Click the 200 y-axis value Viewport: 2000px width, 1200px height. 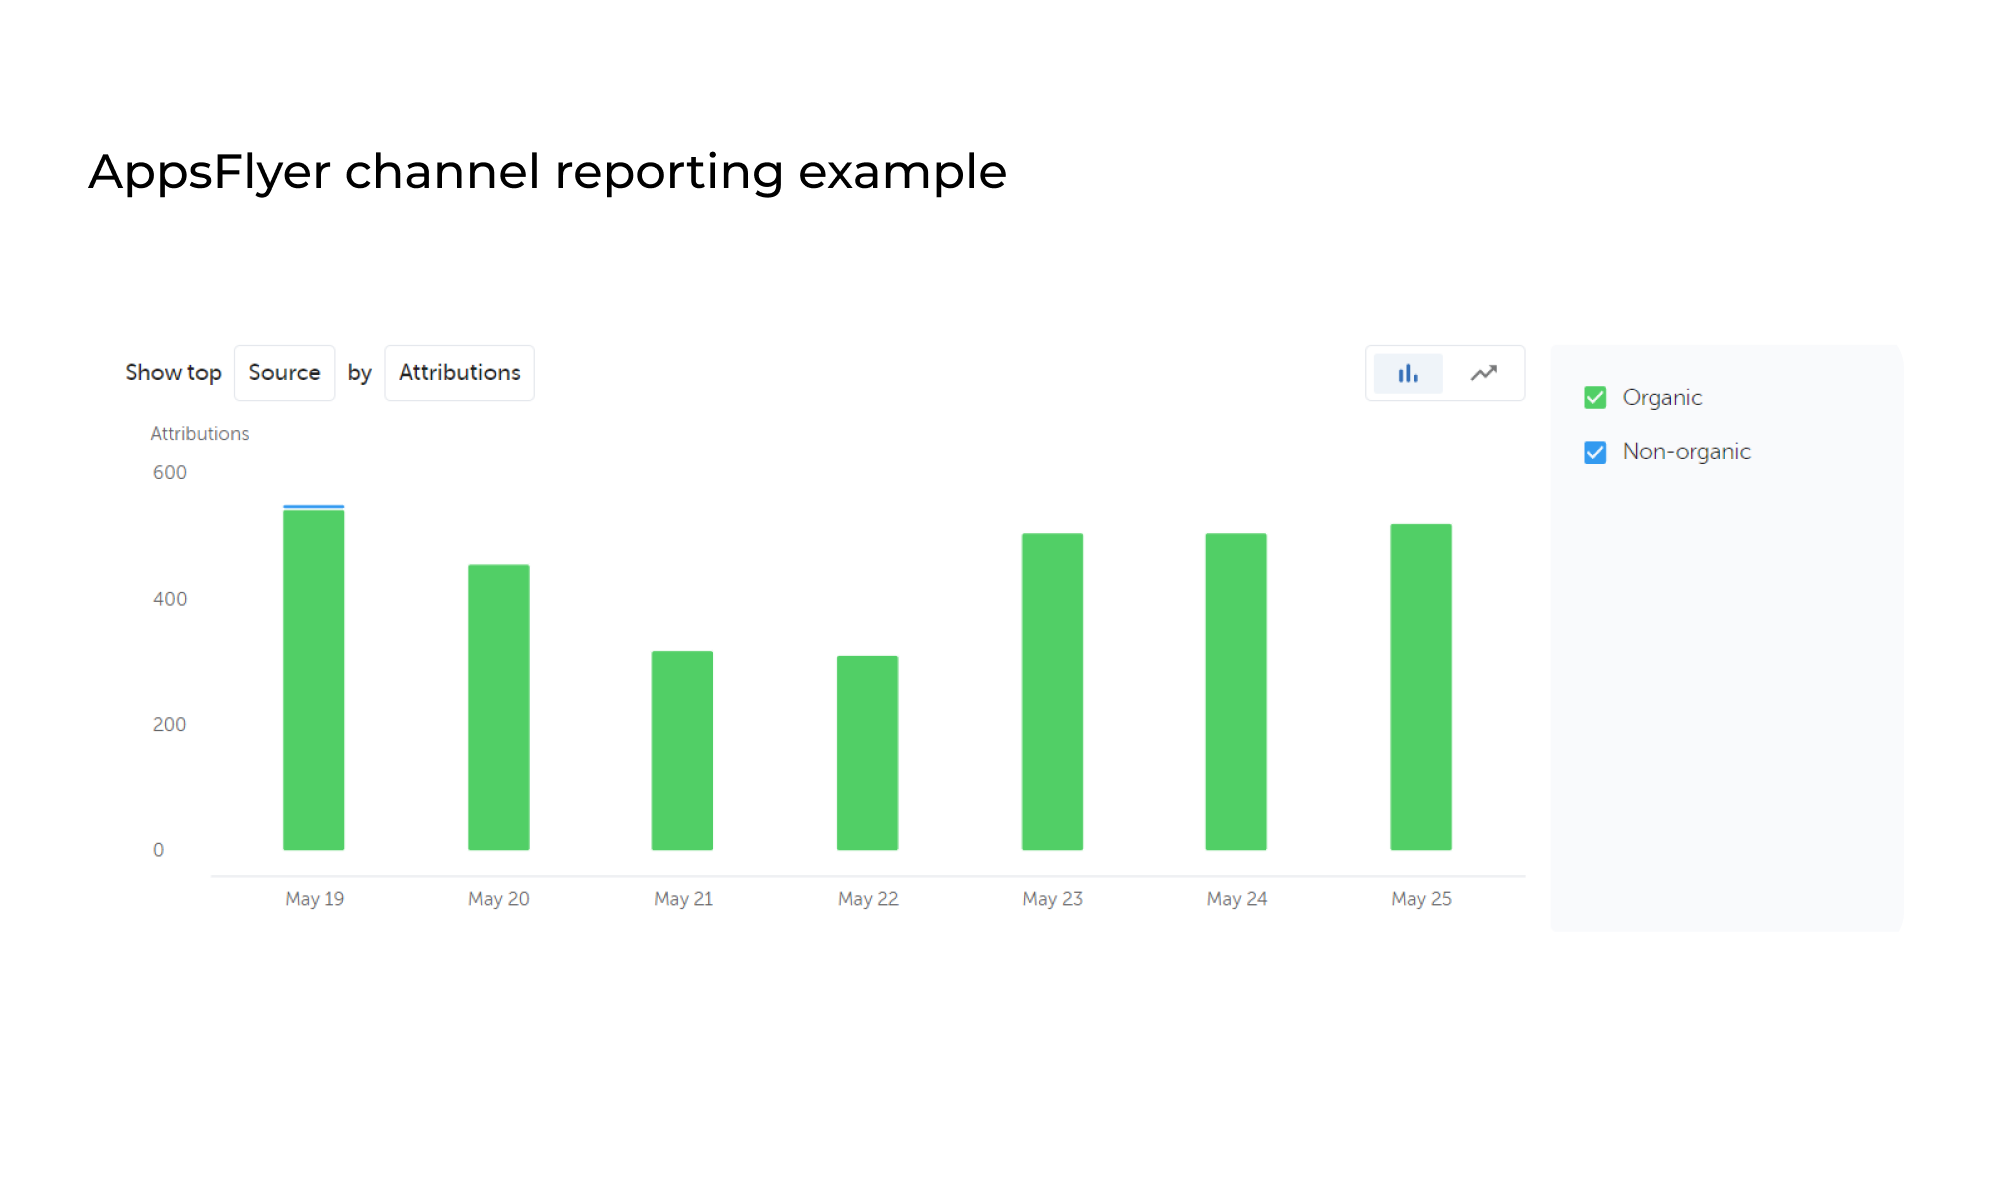point(170,725)
